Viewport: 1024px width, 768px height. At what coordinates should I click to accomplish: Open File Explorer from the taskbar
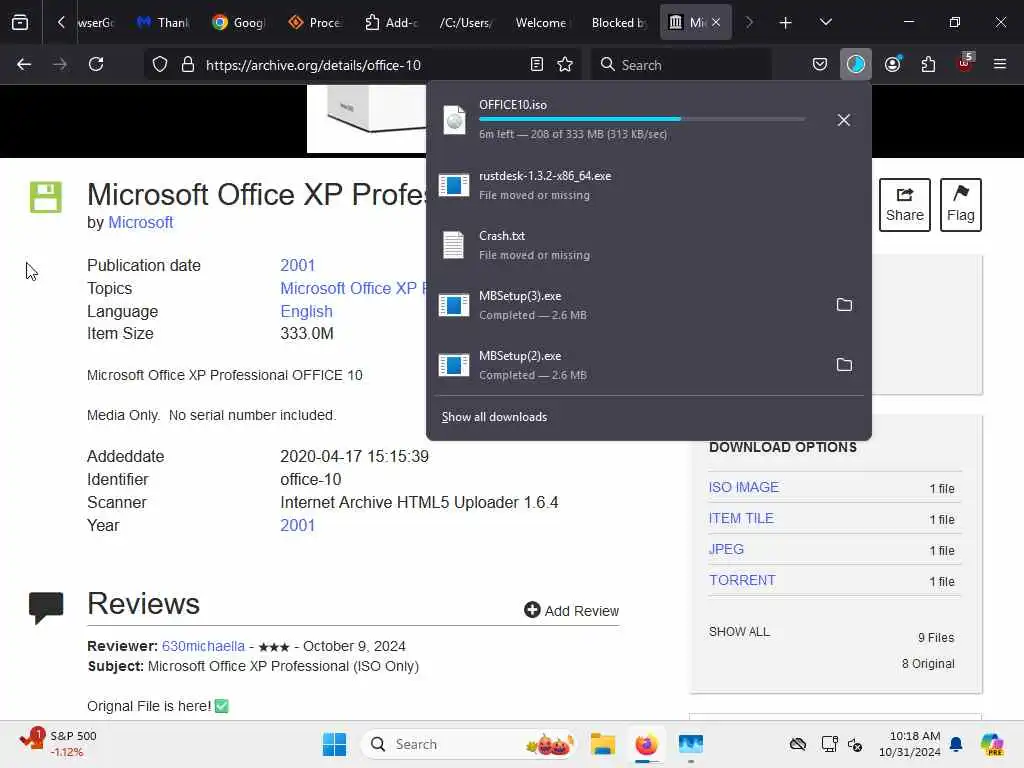tap(603, 744)
